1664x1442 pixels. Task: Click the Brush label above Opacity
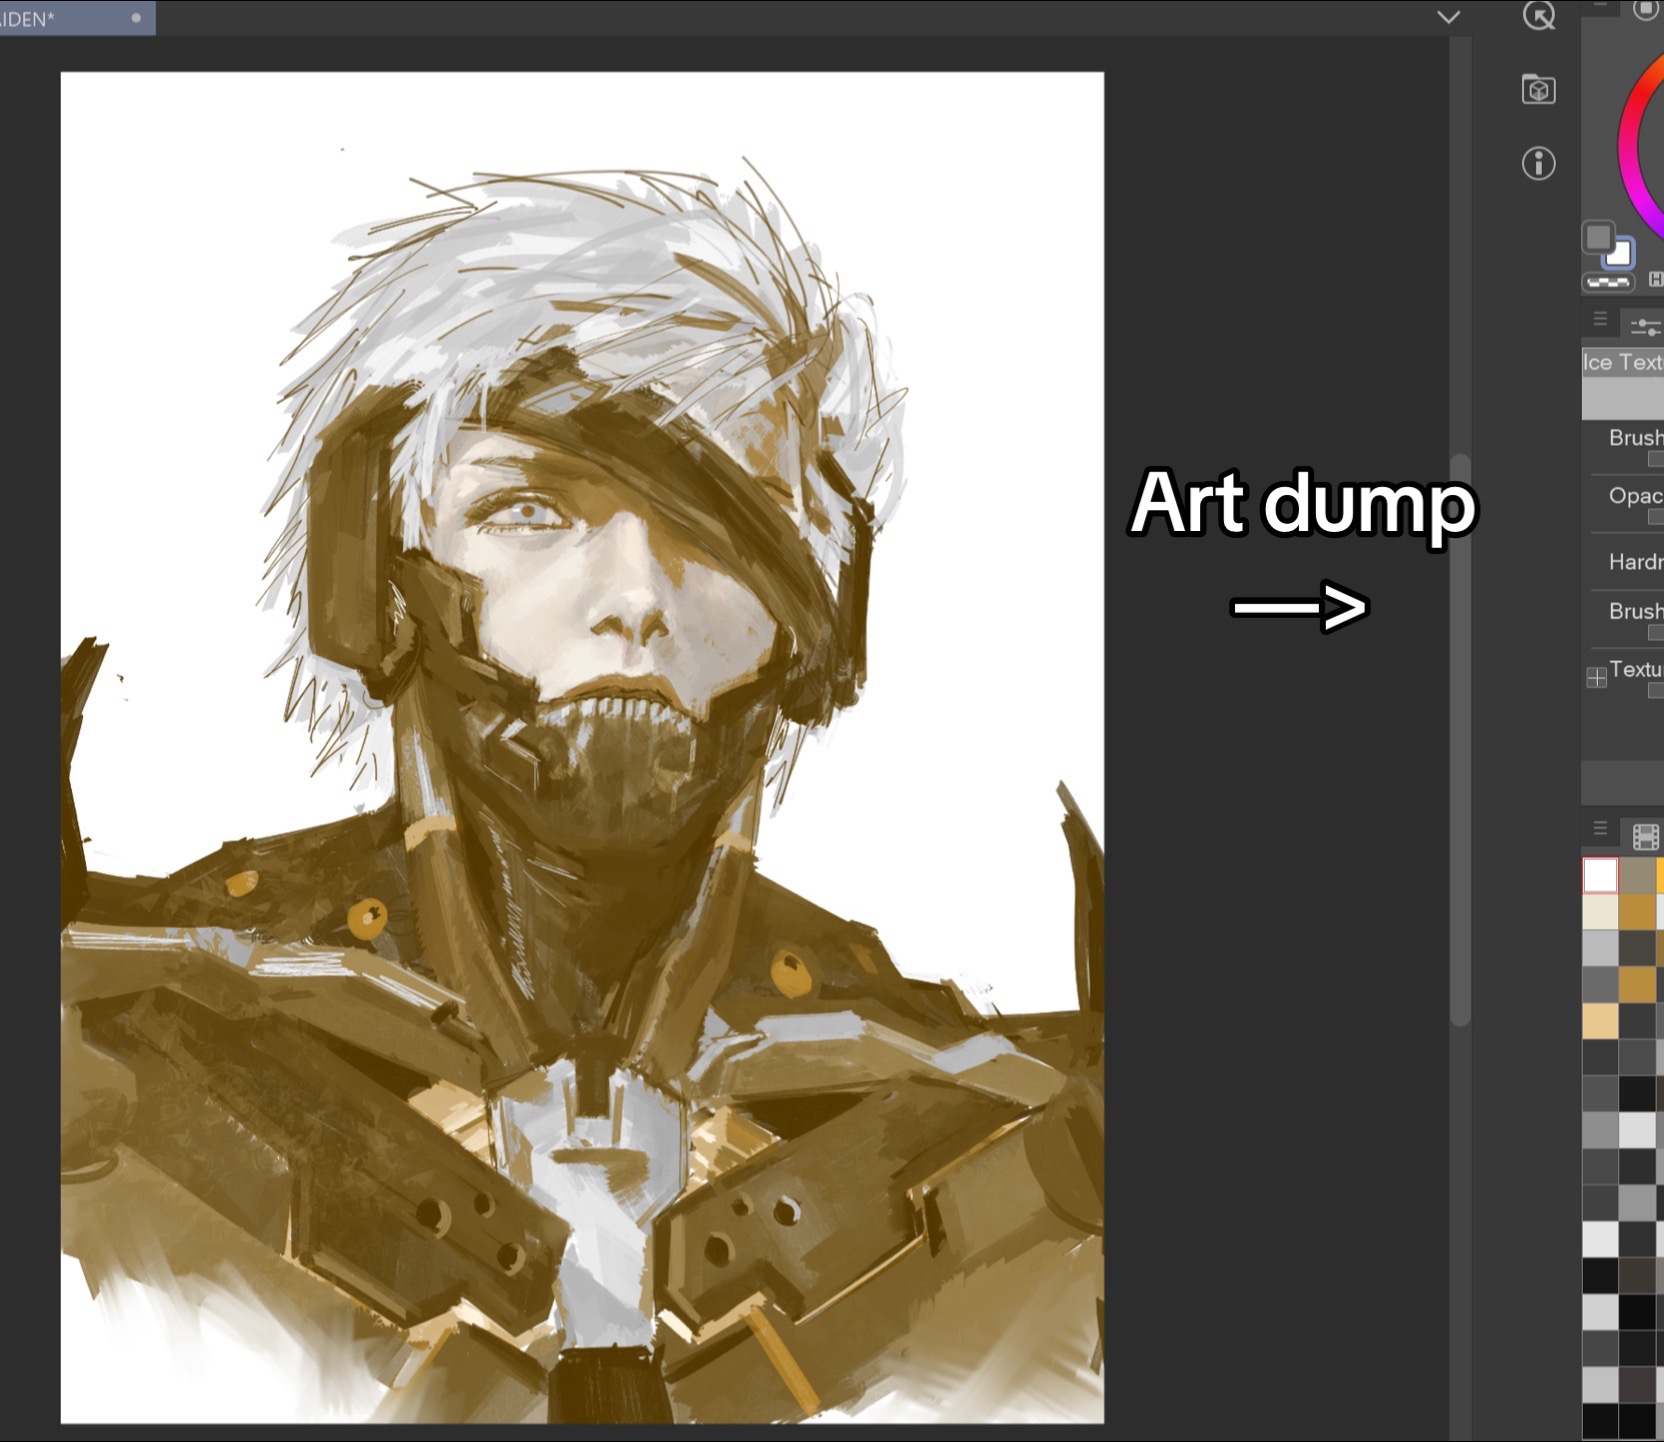pyautogui.click(x=1636, y=437)
